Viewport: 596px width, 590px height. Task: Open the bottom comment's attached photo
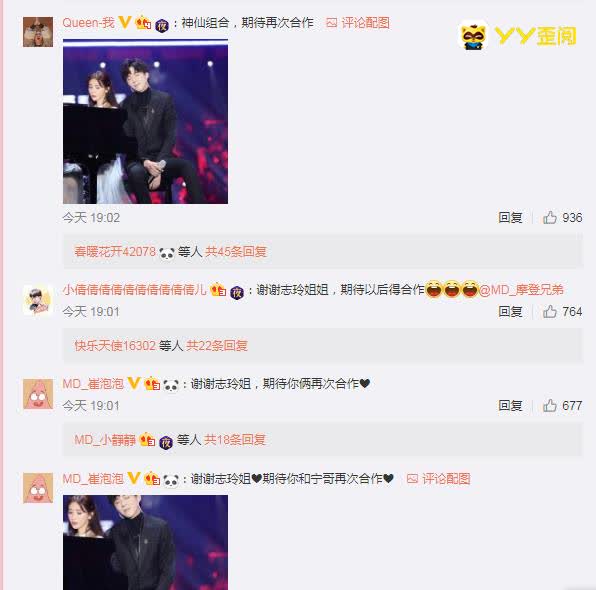146,542
